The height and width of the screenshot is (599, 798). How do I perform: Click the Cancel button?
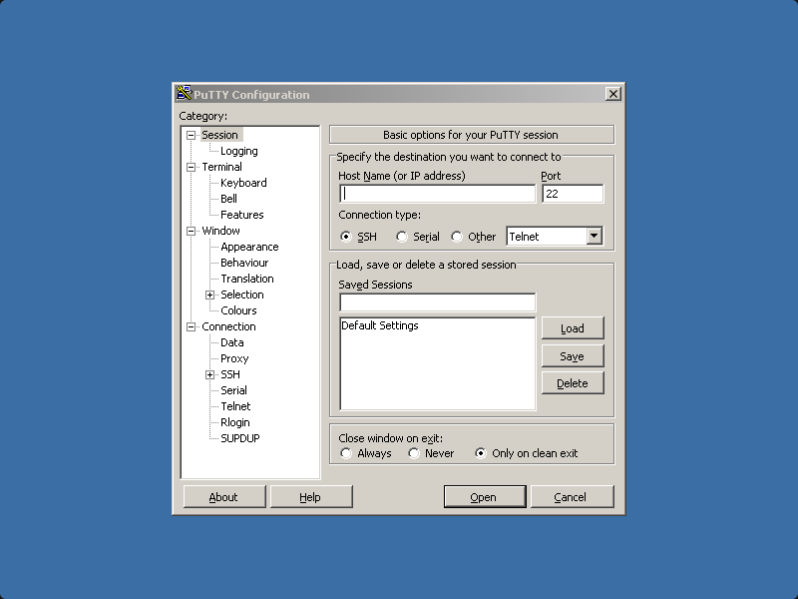(x=572, y=497)
